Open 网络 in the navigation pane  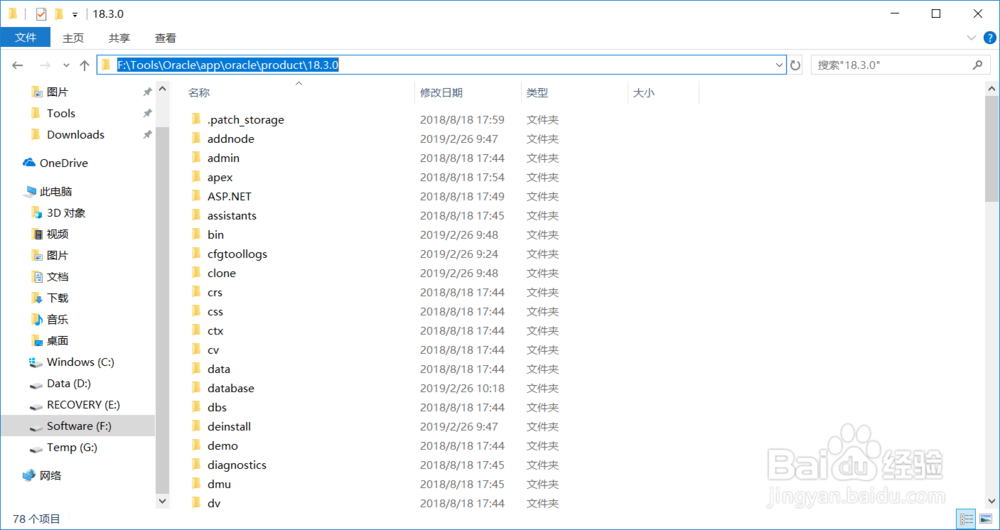point(50,475)
